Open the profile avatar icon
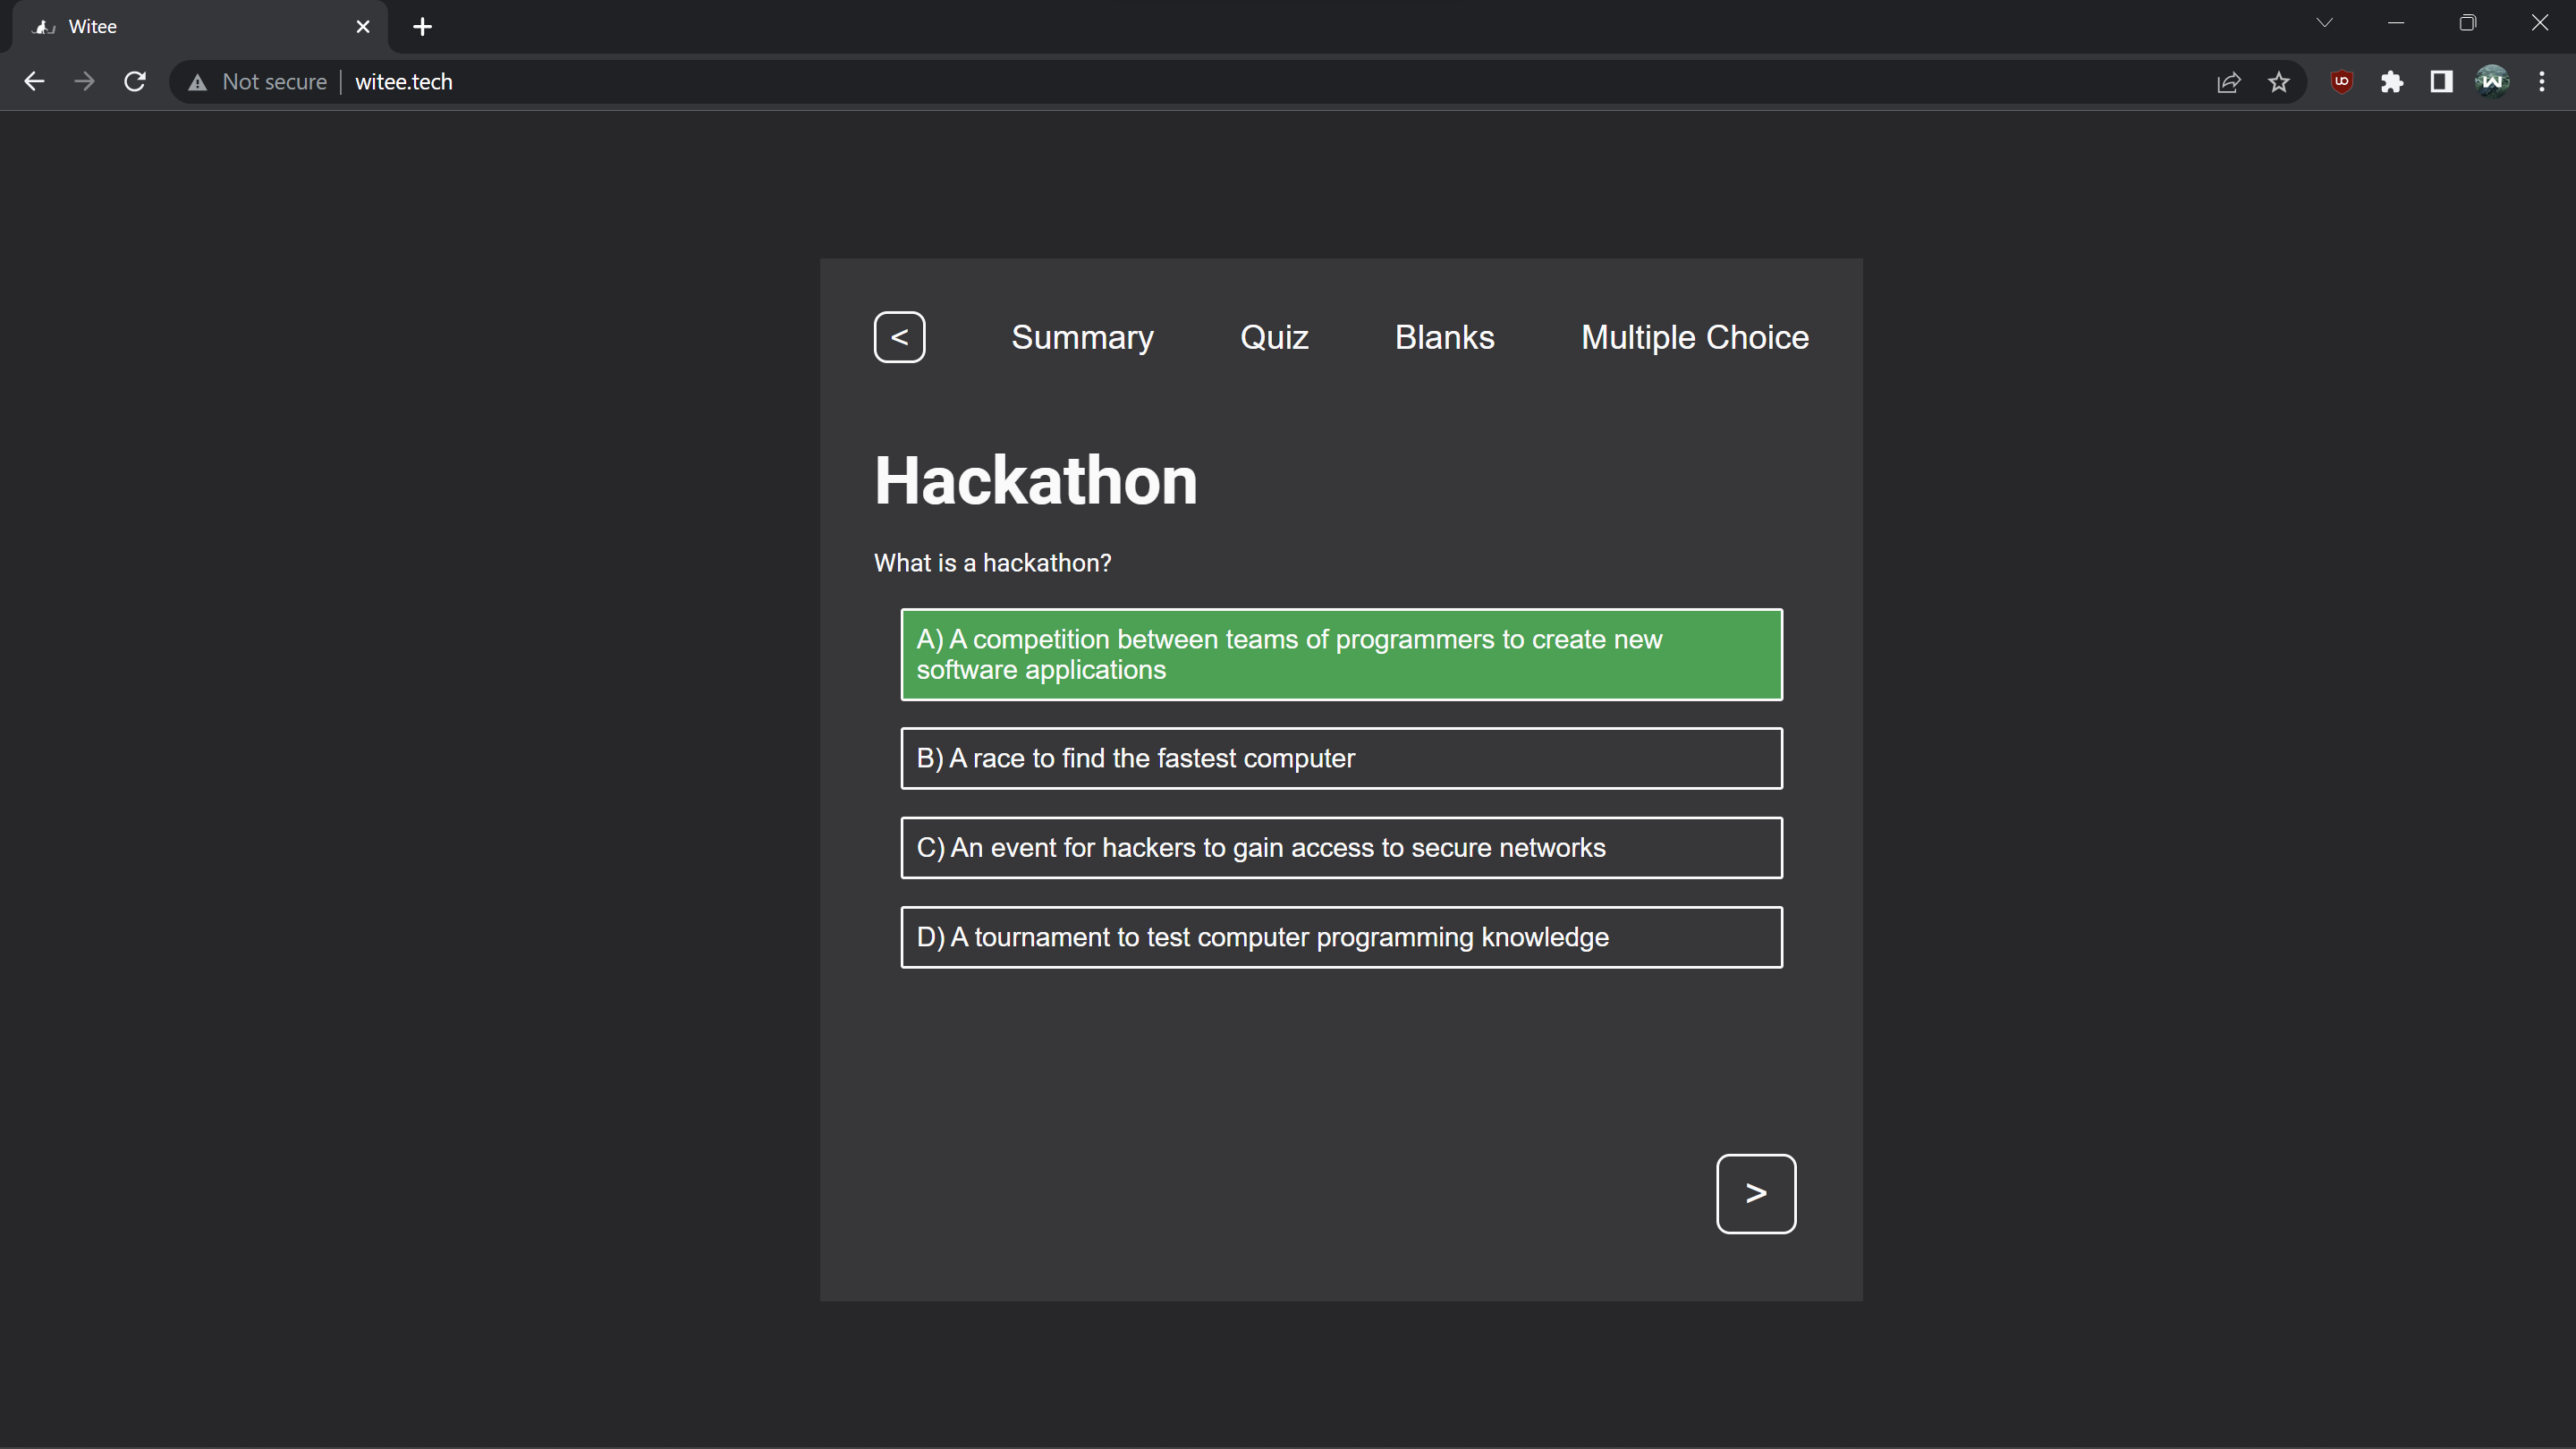 tap(2491, 82)
